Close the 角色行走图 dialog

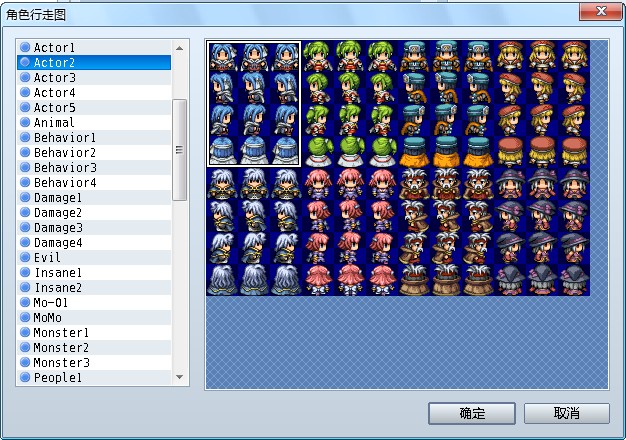click(x=601, y=12)
